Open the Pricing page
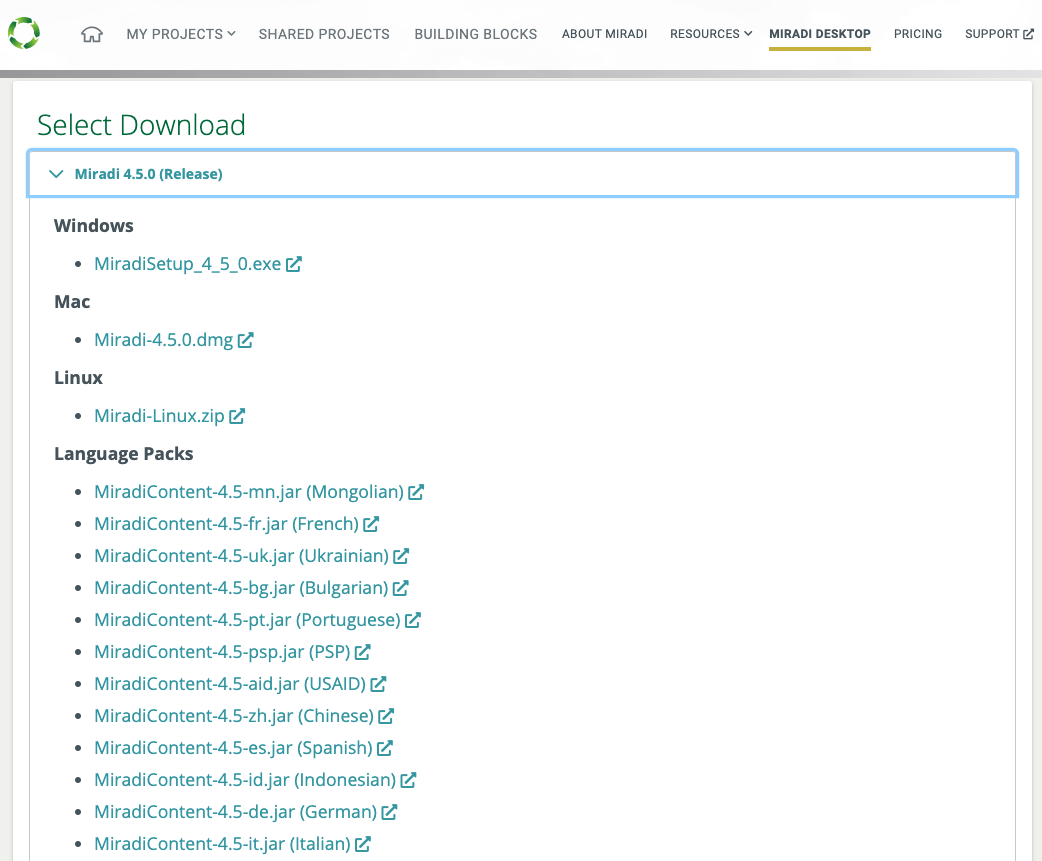1042x861 pixels. [917, 34]
